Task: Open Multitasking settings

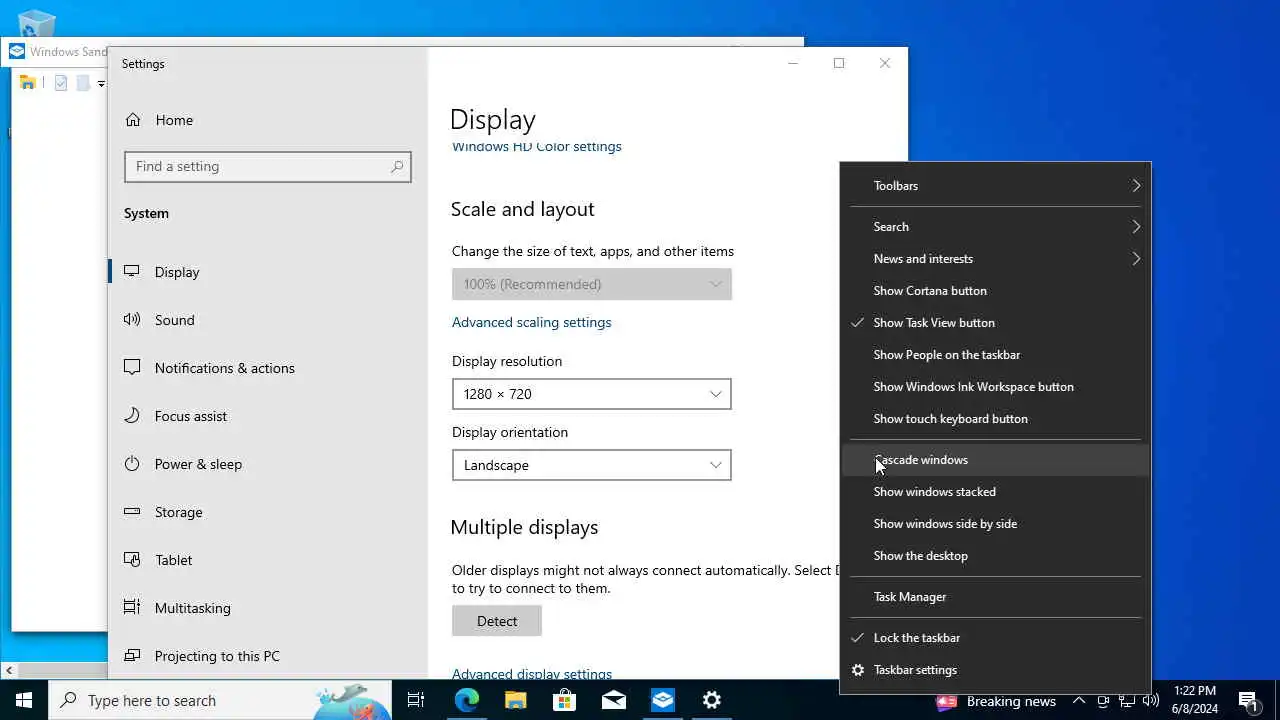Action: click(x=268, y=608)
